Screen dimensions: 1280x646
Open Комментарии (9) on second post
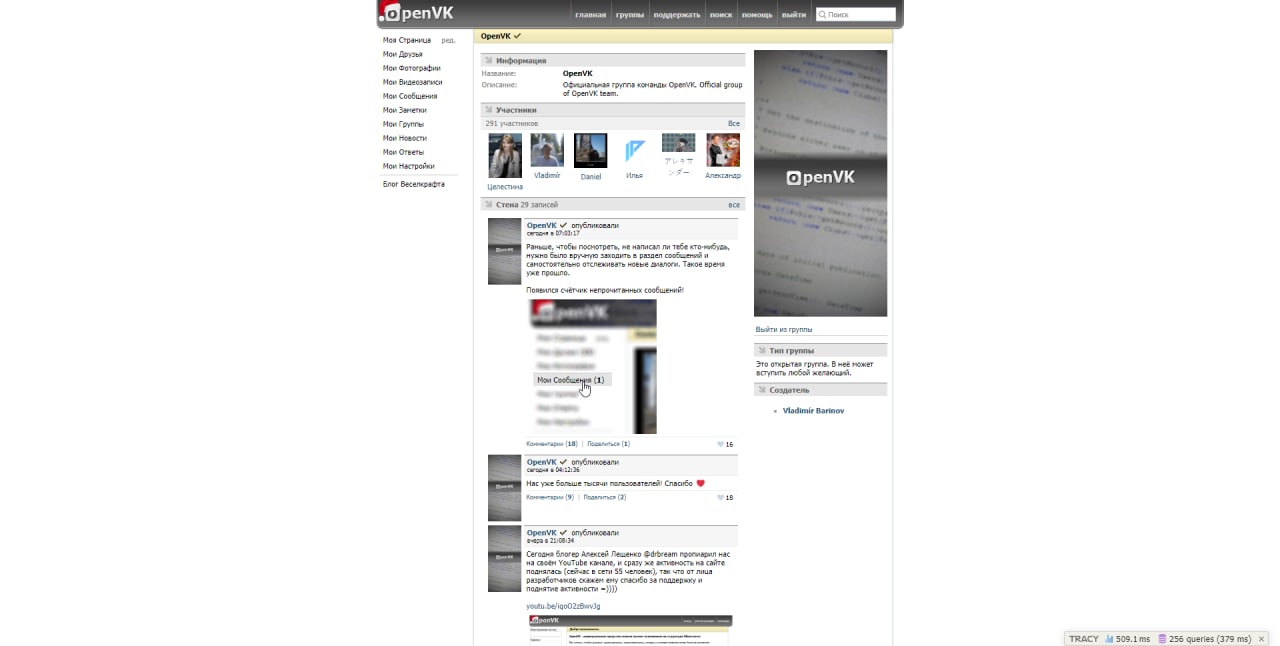pos(550,497)
